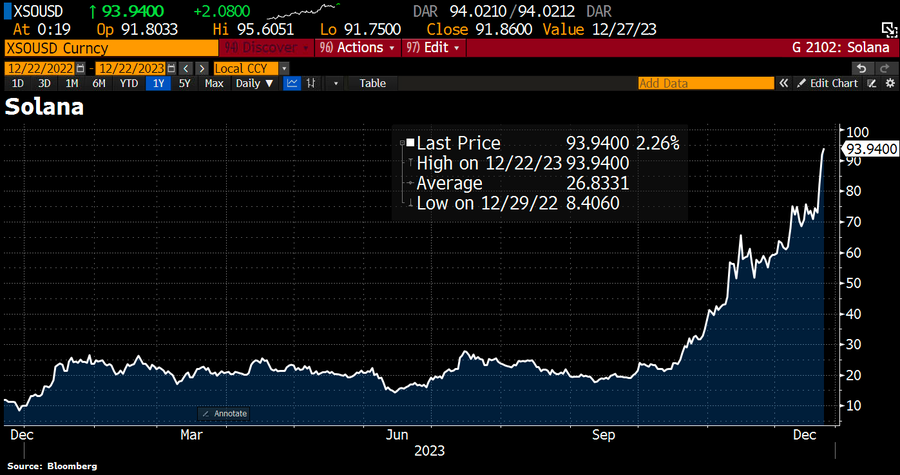
Task: Open the Table view
Action: [373, 83]
